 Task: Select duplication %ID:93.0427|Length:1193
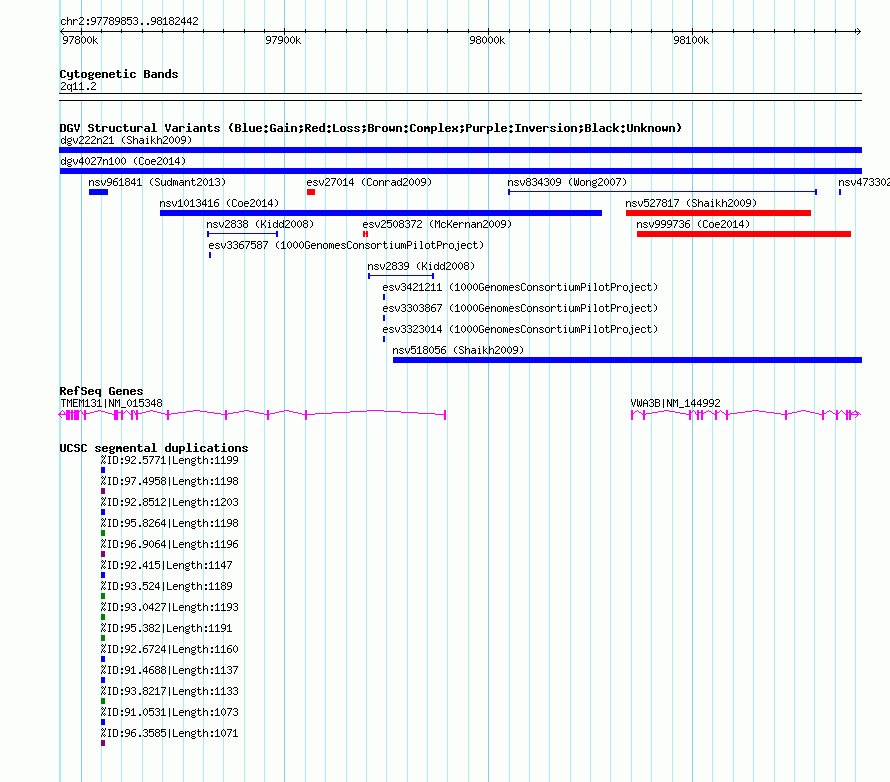[170, 607]
